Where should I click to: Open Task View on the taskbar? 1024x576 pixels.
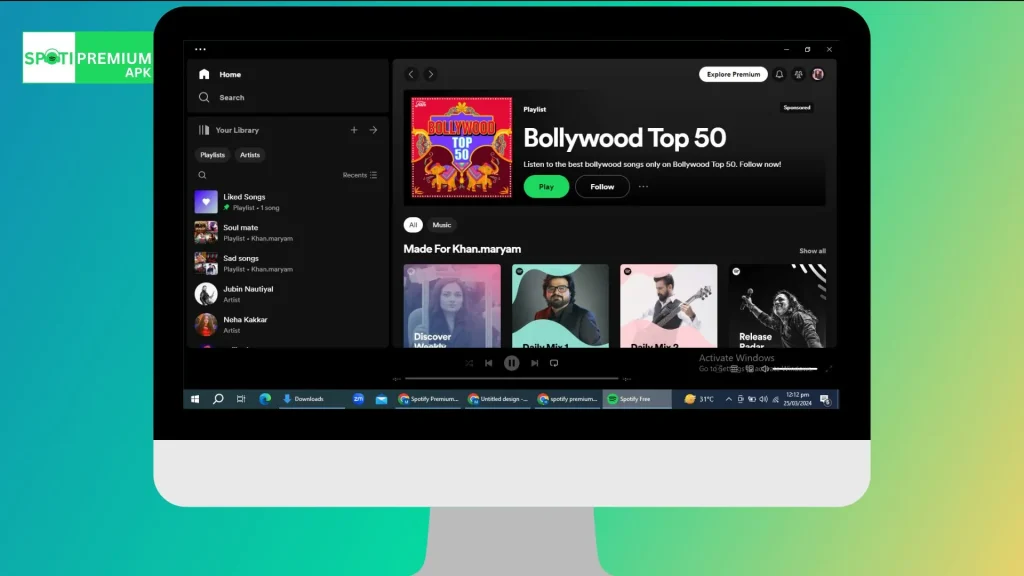[x=241, y=399]
